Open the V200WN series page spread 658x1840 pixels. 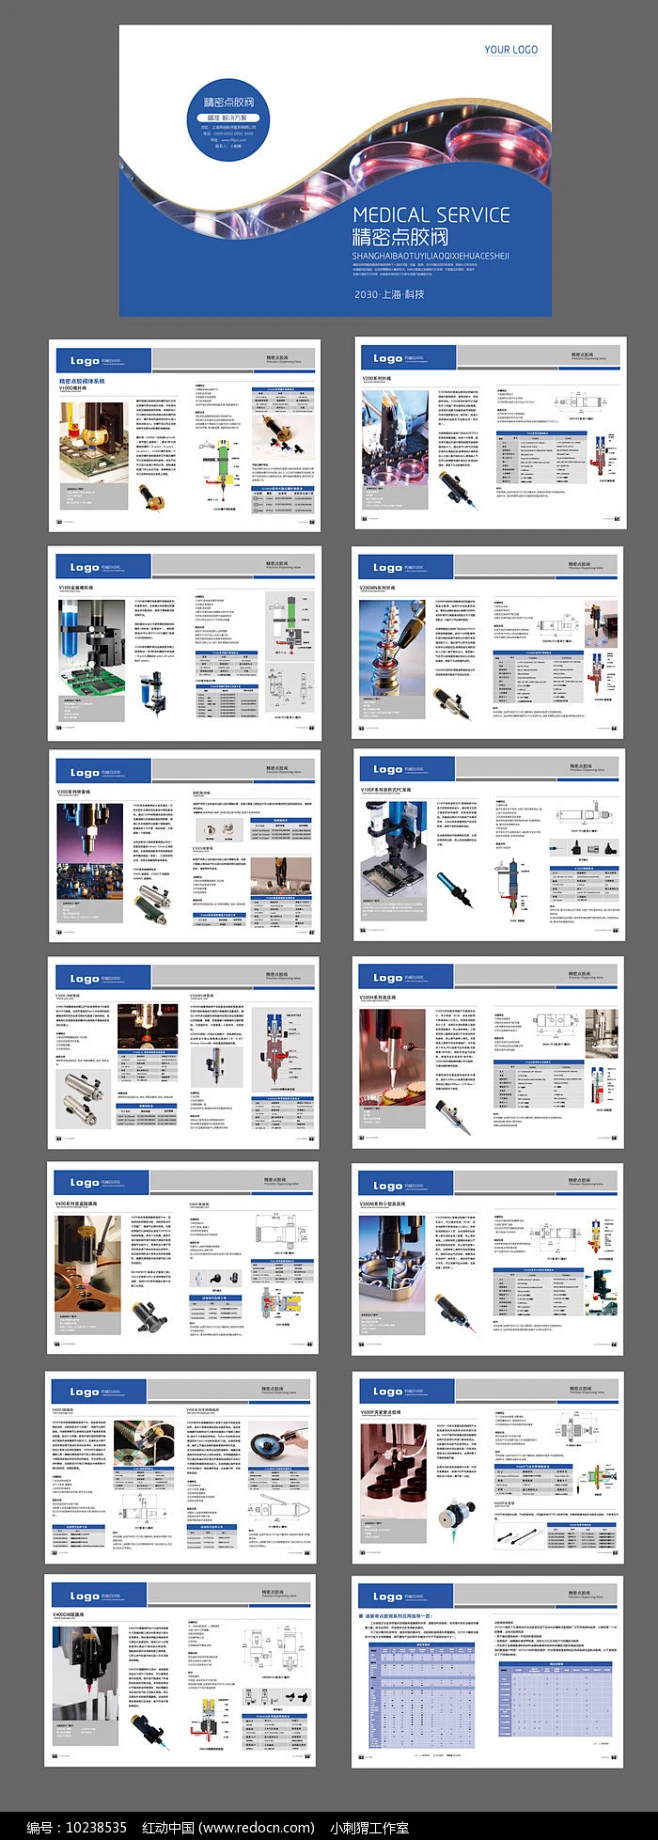click(x=488, y=642)
